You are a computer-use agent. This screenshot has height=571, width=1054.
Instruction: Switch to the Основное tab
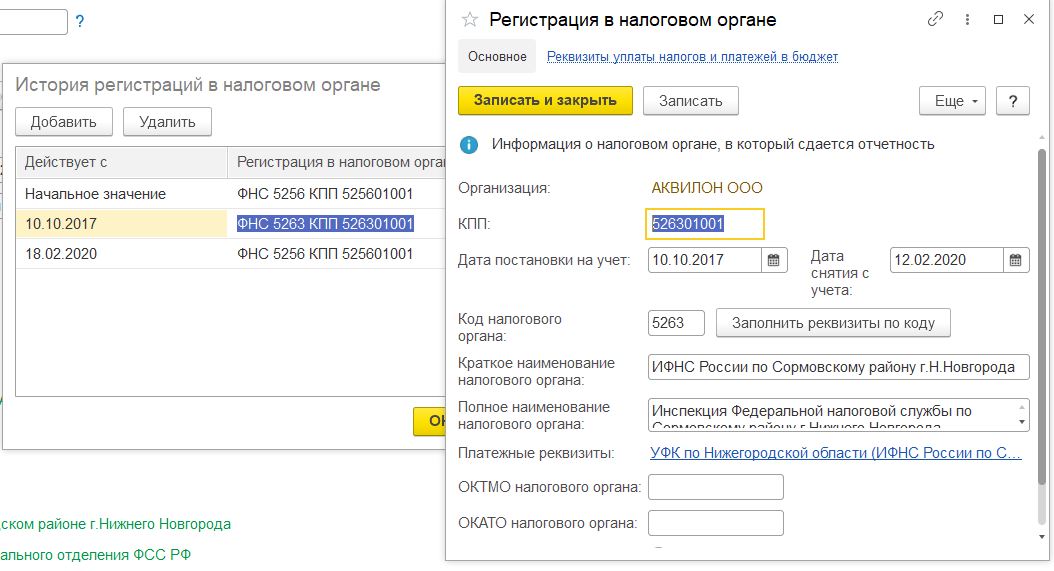(497, 57)
